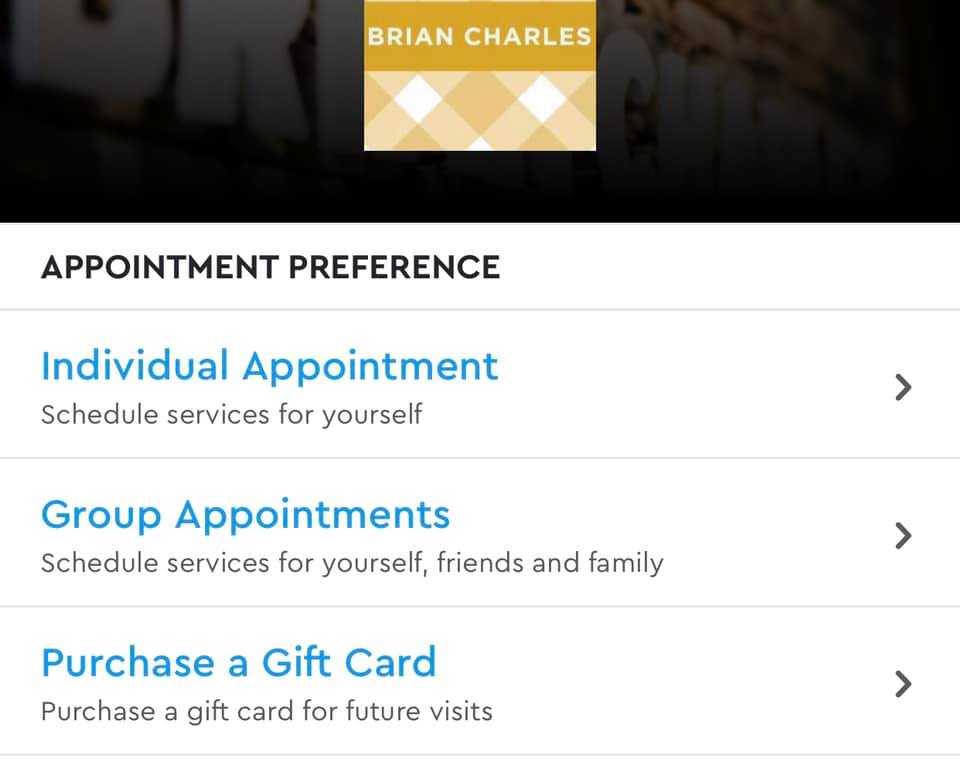Click the arrow icon for Individual Appointment
Image resolution: width=960 pixels, height=782 pixels.
[x=903, y=387]
